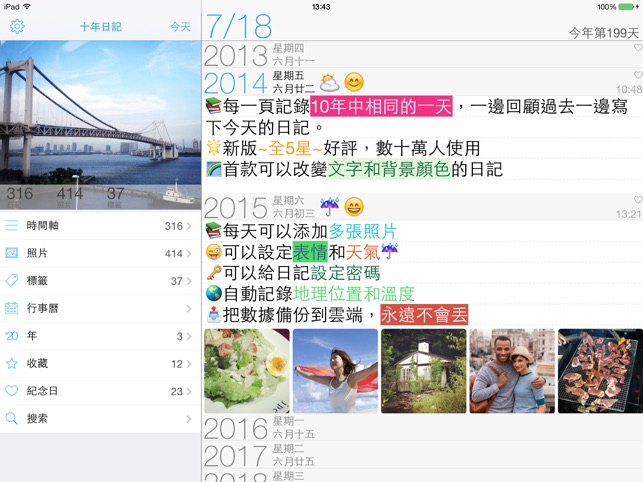Tap 316 日記 count on cover
This screenshot has width=643, height=482.
19,196
